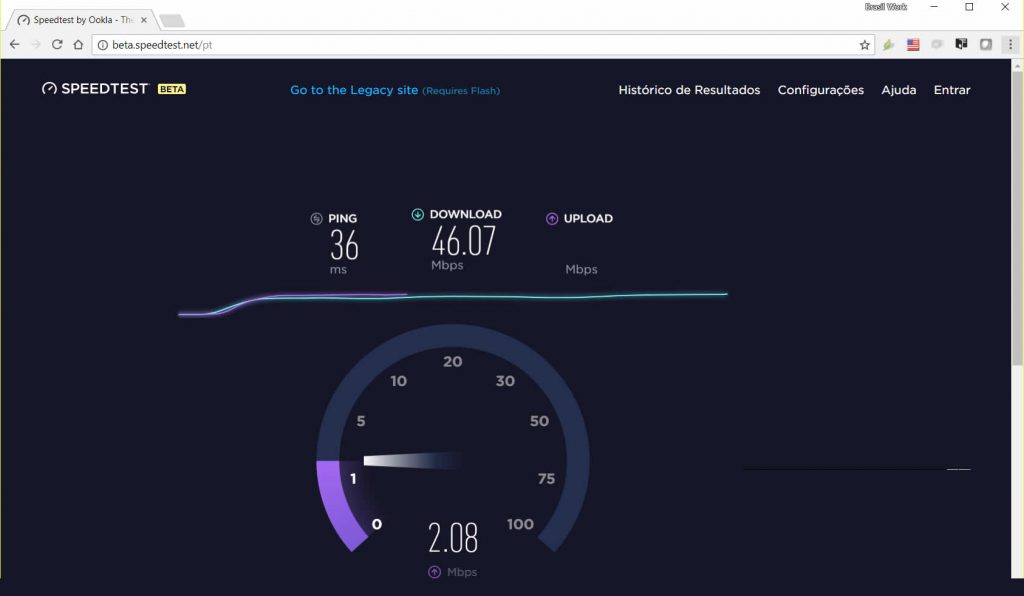Click Entrar to sign in
1024x596 pixels.
pos(951,90)
